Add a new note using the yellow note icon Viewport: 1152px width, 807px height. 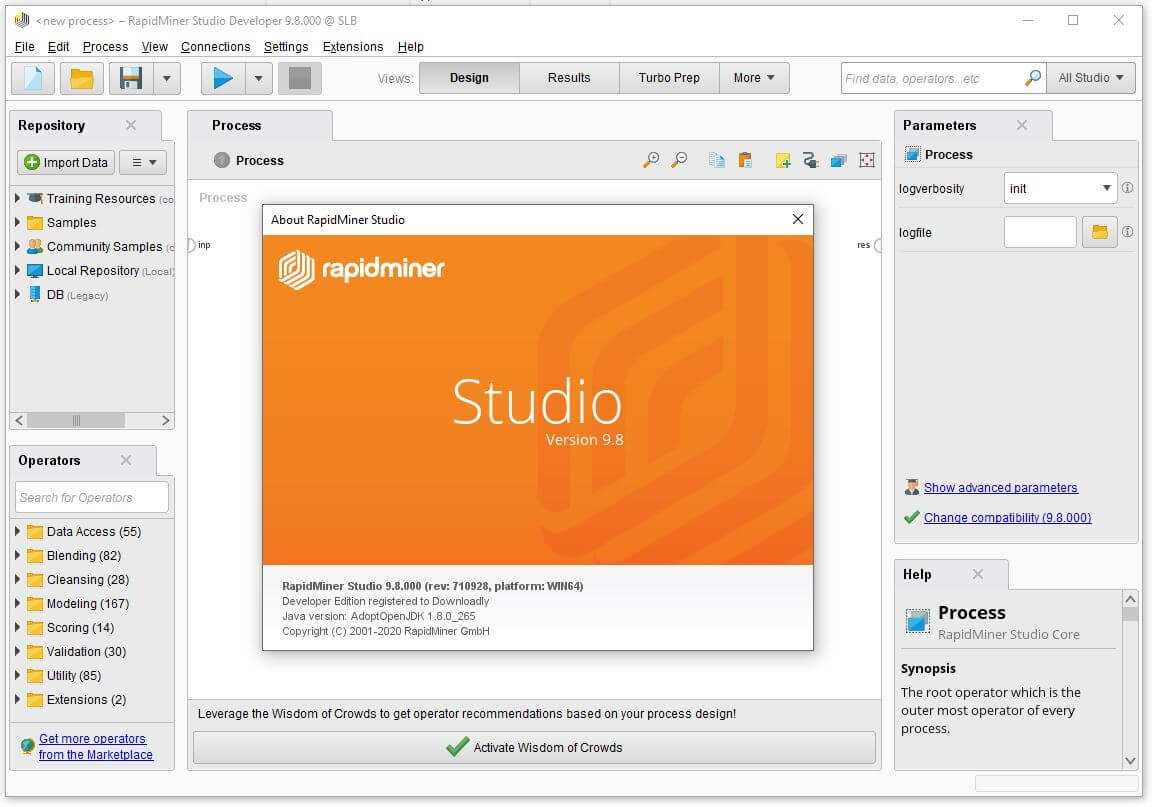(x=783, y=159)
